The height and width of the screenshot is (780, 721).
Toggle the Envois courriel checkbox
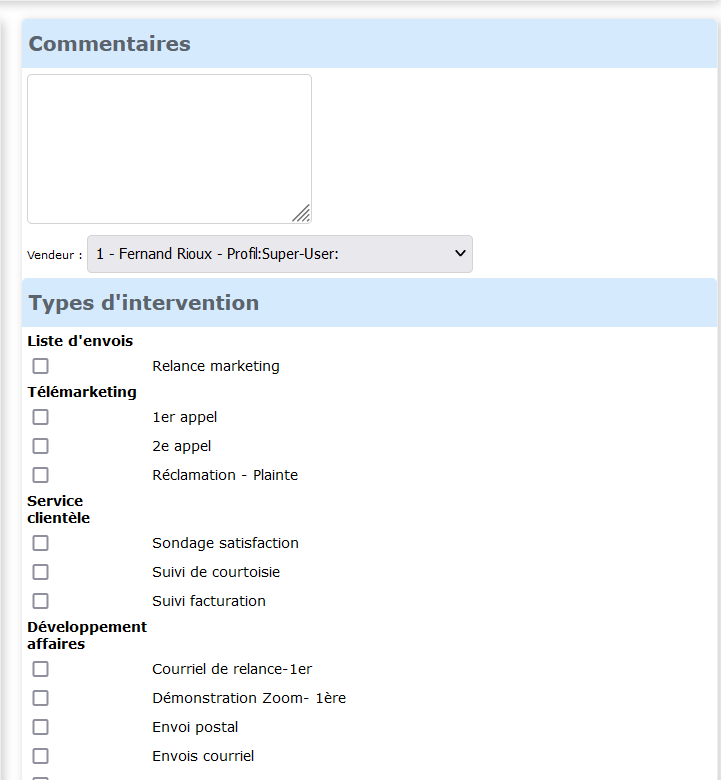point(40,756)
